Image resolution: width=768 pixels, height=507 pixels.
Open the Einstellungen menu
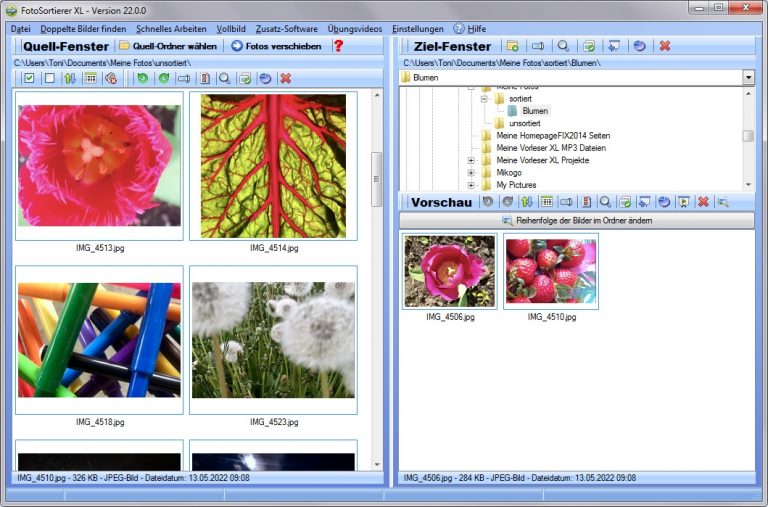point(418,29)
